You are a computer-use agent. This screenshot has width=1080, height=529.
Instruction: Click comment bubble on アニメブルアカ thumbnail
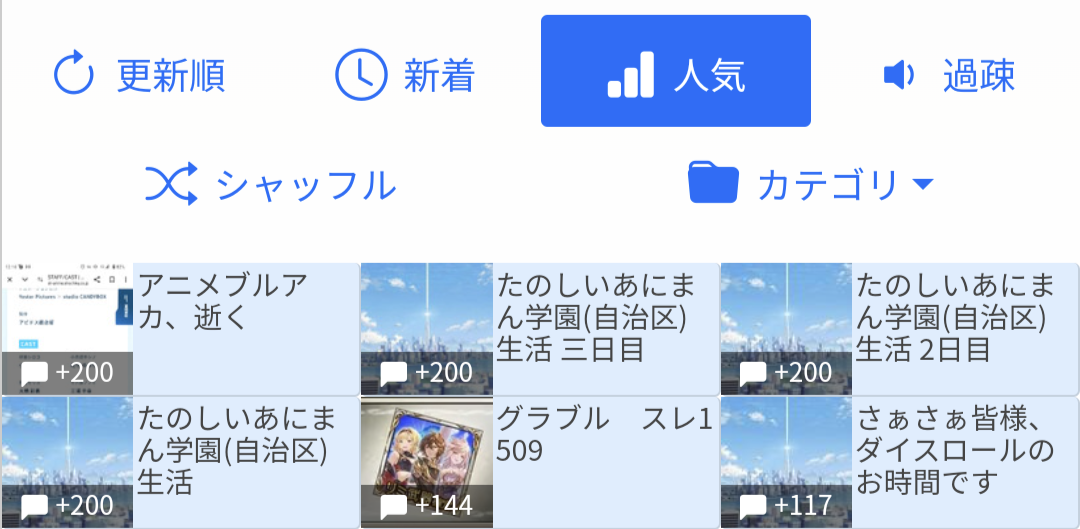34,374
